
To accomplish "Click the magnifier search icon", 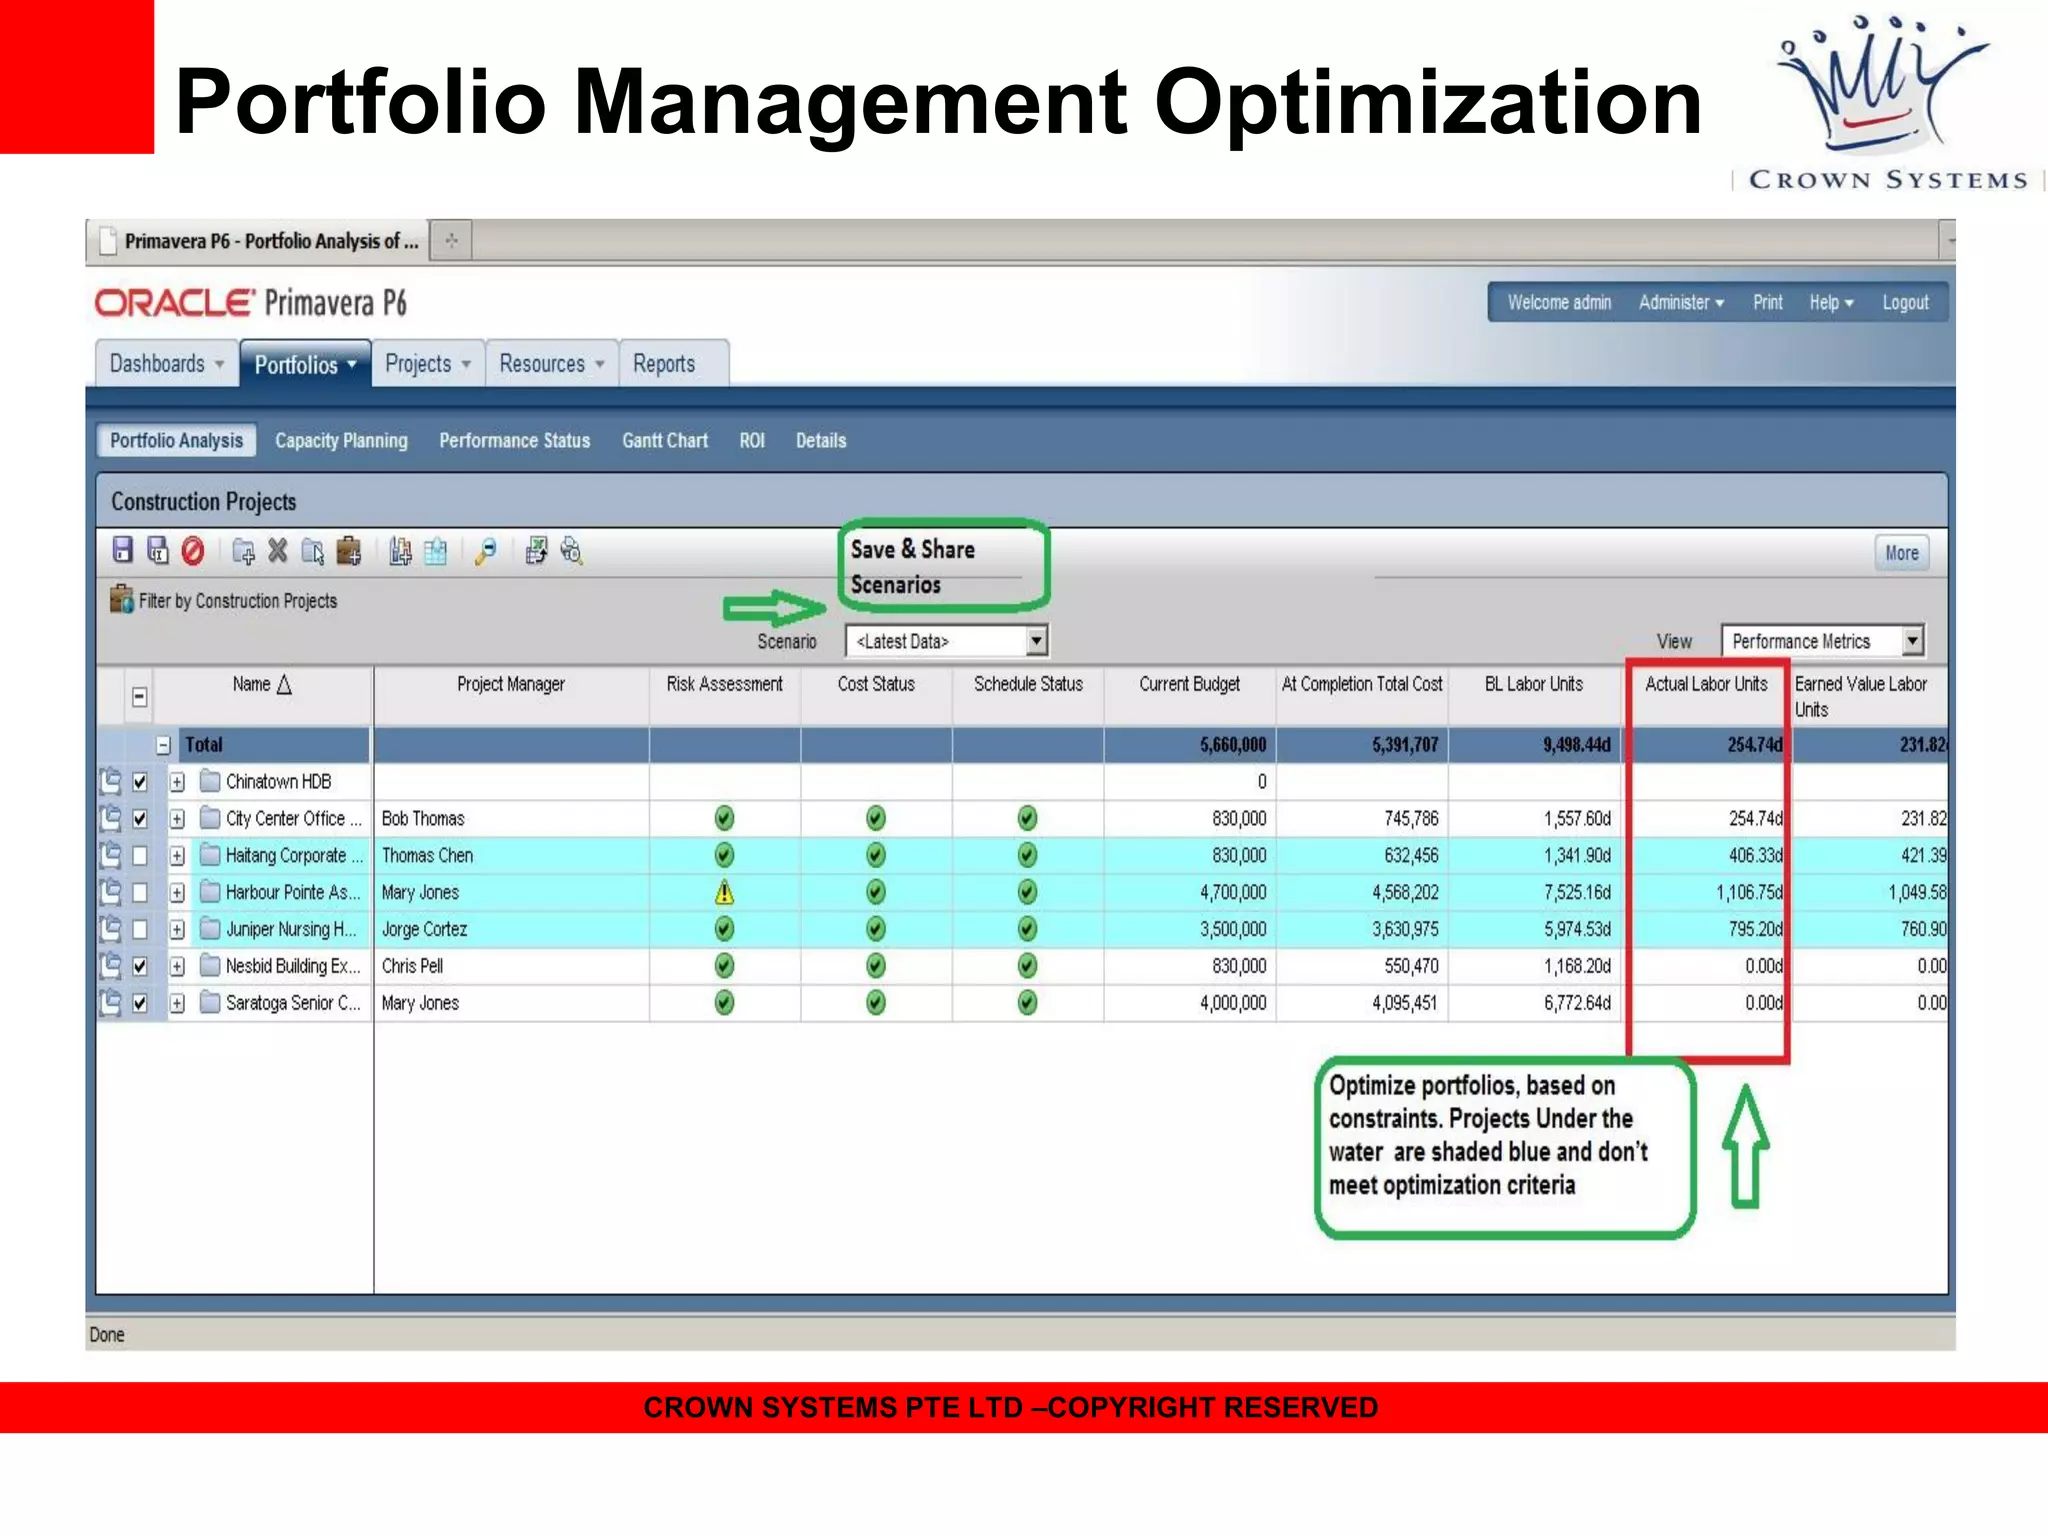I will 486,551.
